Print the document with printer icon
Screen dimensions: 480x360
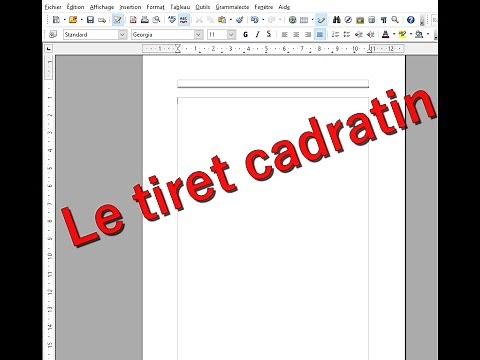click(x=145, y=20)
